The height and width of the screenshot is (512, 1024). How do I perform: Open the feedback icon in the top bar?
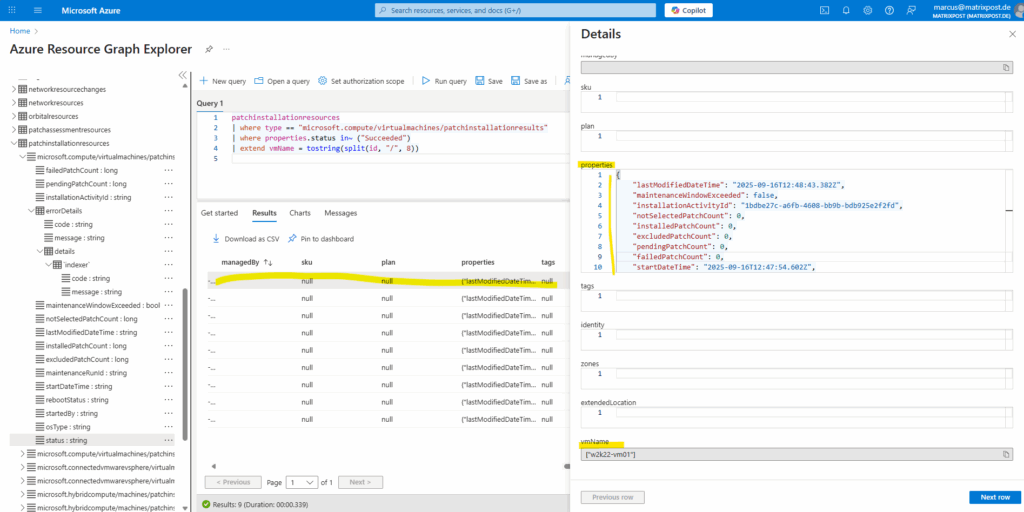[910, 10]
